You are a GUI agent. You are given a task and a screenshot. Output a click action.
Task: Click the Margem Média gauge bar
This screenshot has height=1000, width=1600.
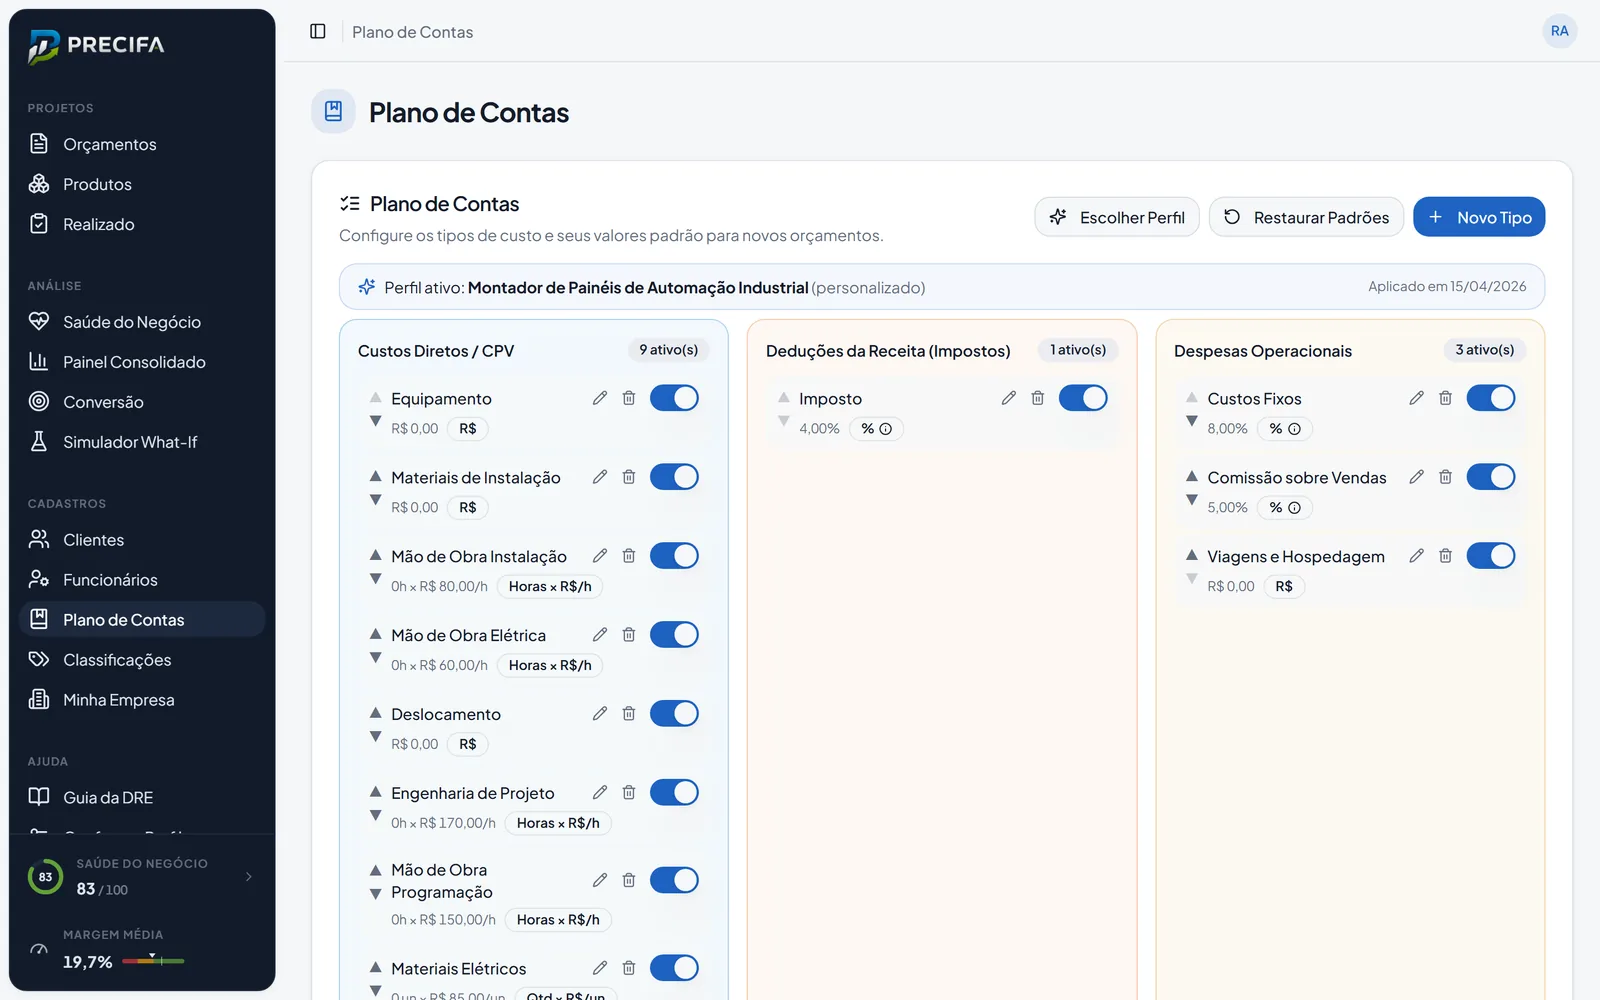pyautogui.click(x=153, y=960)
